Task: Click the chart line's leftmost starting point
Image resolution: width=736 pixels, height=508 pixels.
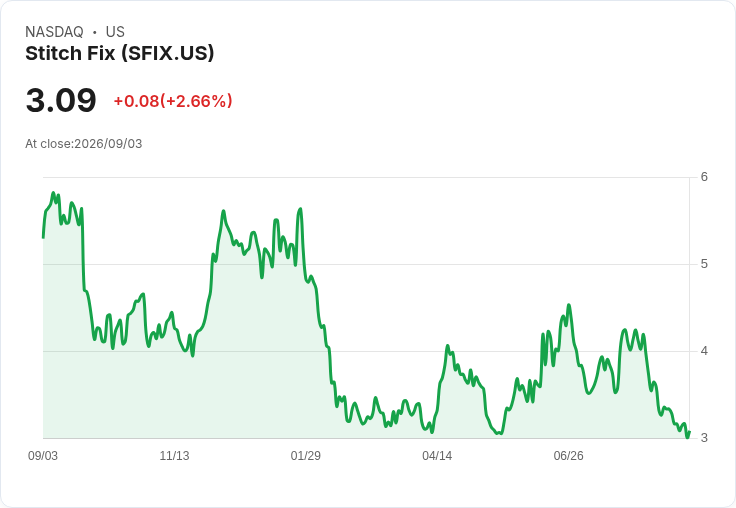Action: 43,238
